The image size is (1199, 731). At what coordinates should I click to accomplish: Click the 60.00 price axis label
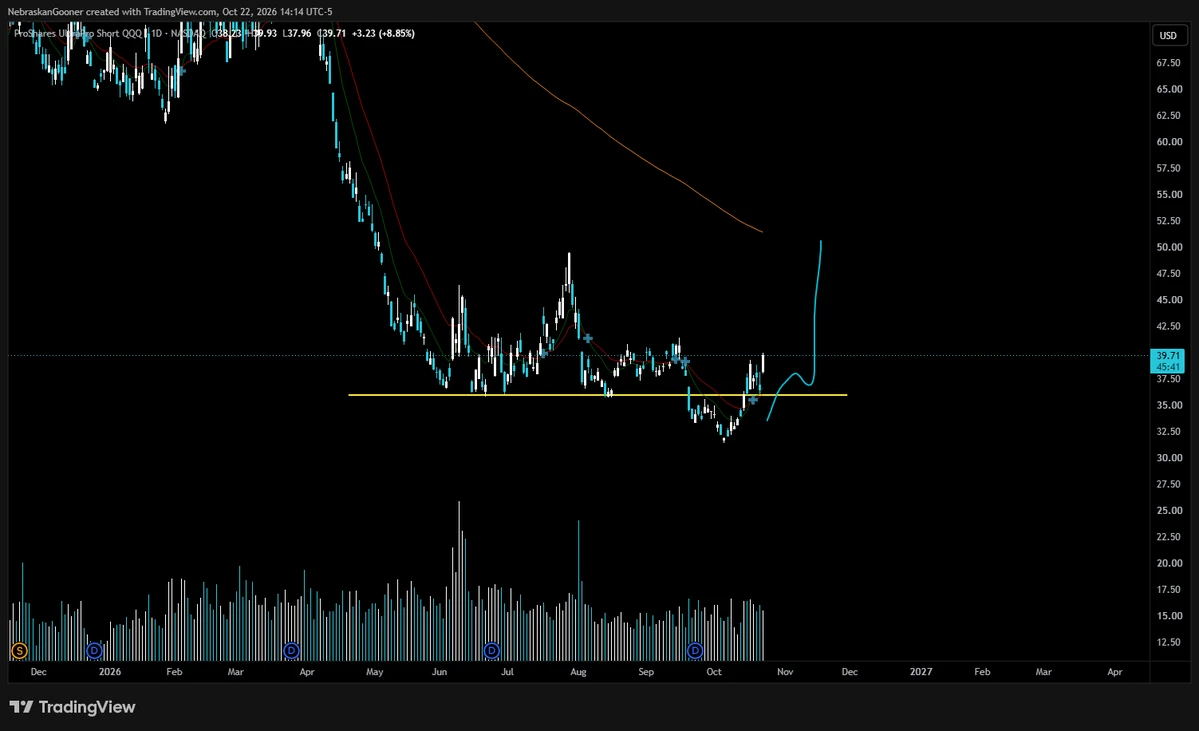tap(1168, 141)
